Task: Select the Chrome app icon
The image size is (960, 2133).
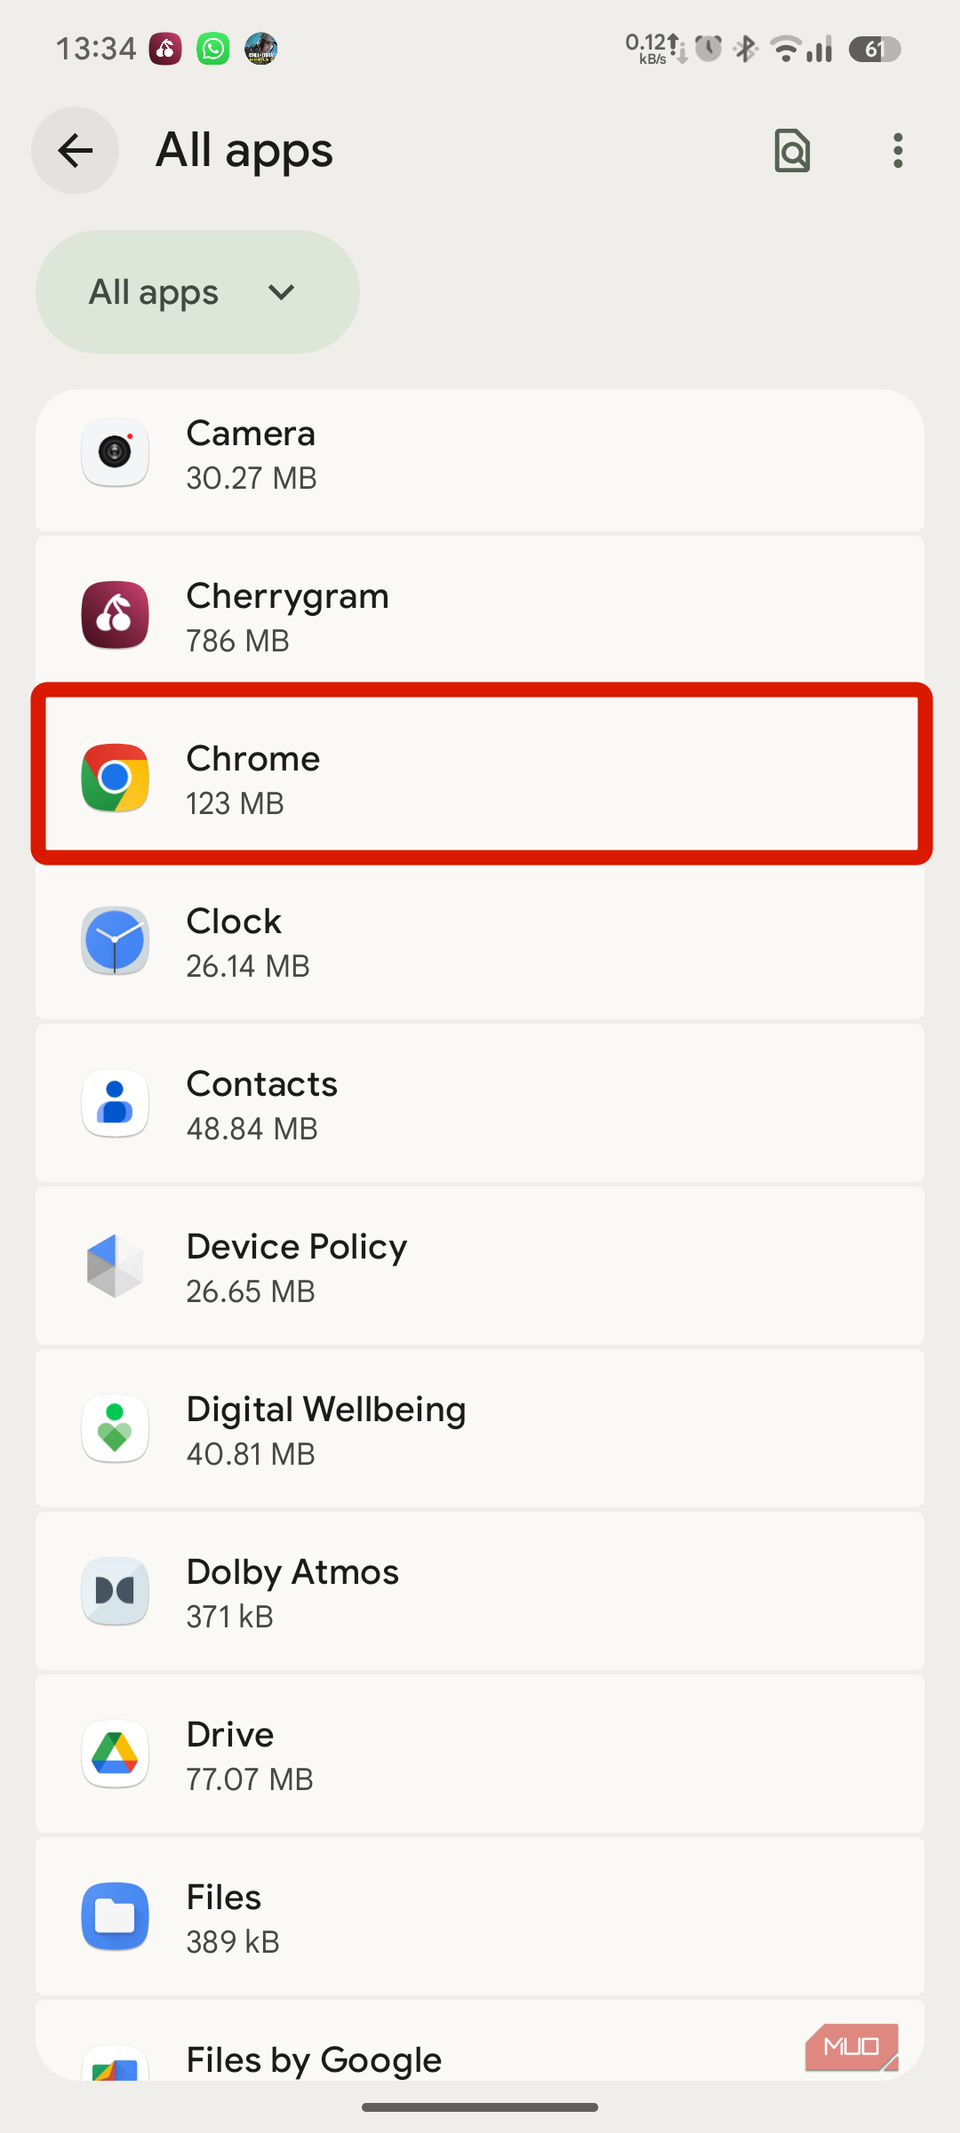Action: (x=115, y=777)
